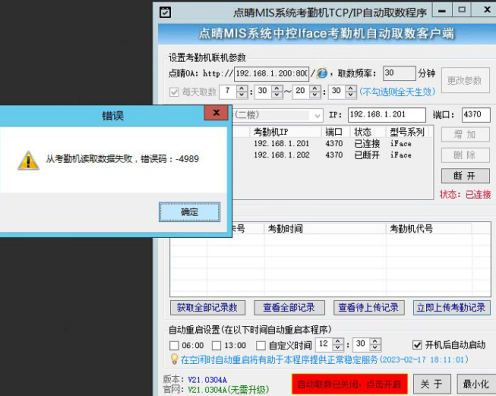
Task: Click the lightbulb tip icon
Action: [x=174, y=359]
